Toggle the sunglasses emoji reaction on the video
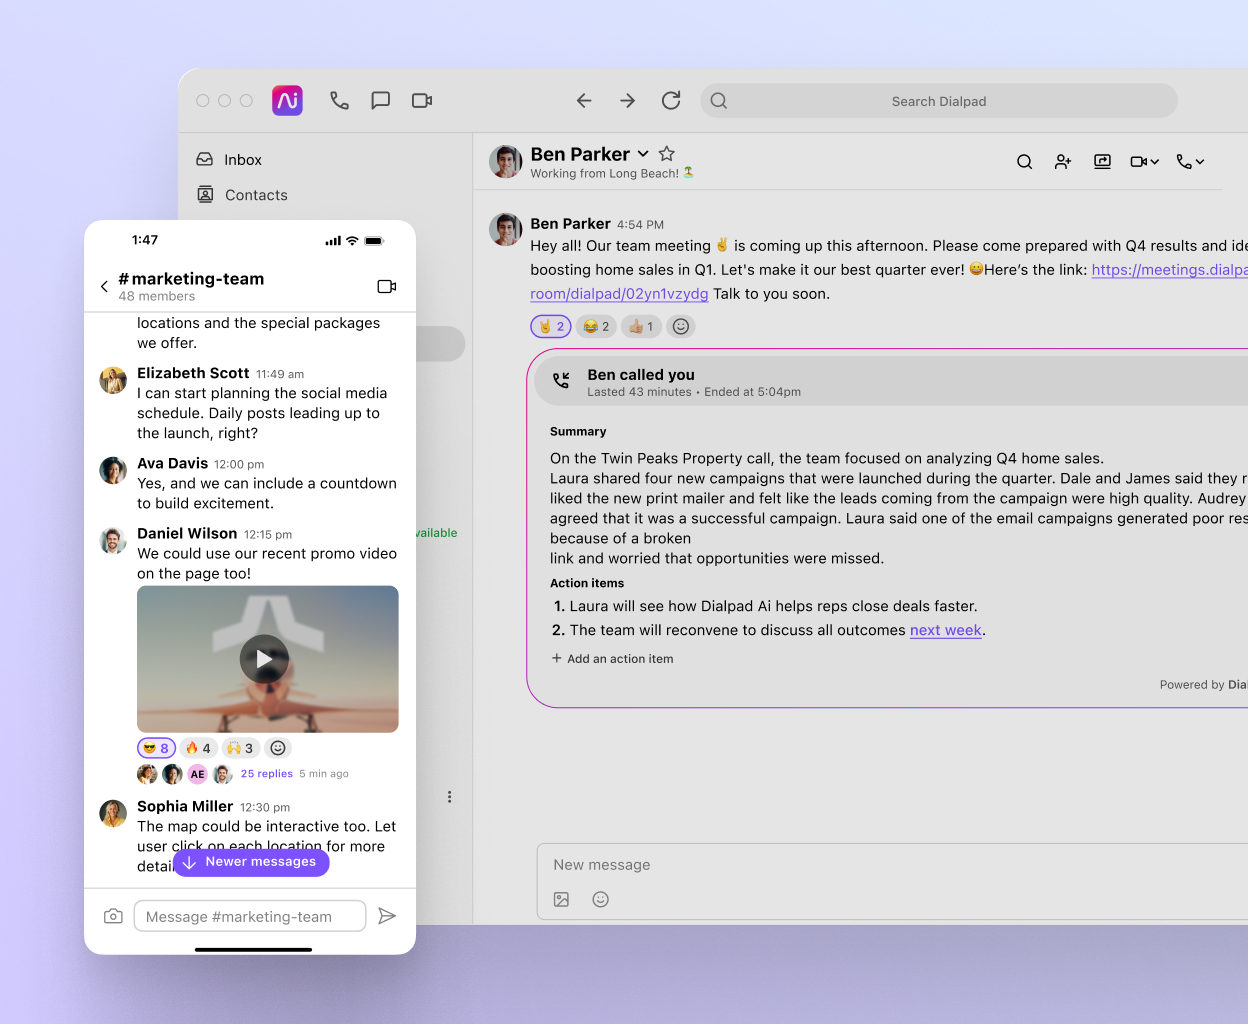This screenshot has width=1248, height=1024. tap(156, 747)
